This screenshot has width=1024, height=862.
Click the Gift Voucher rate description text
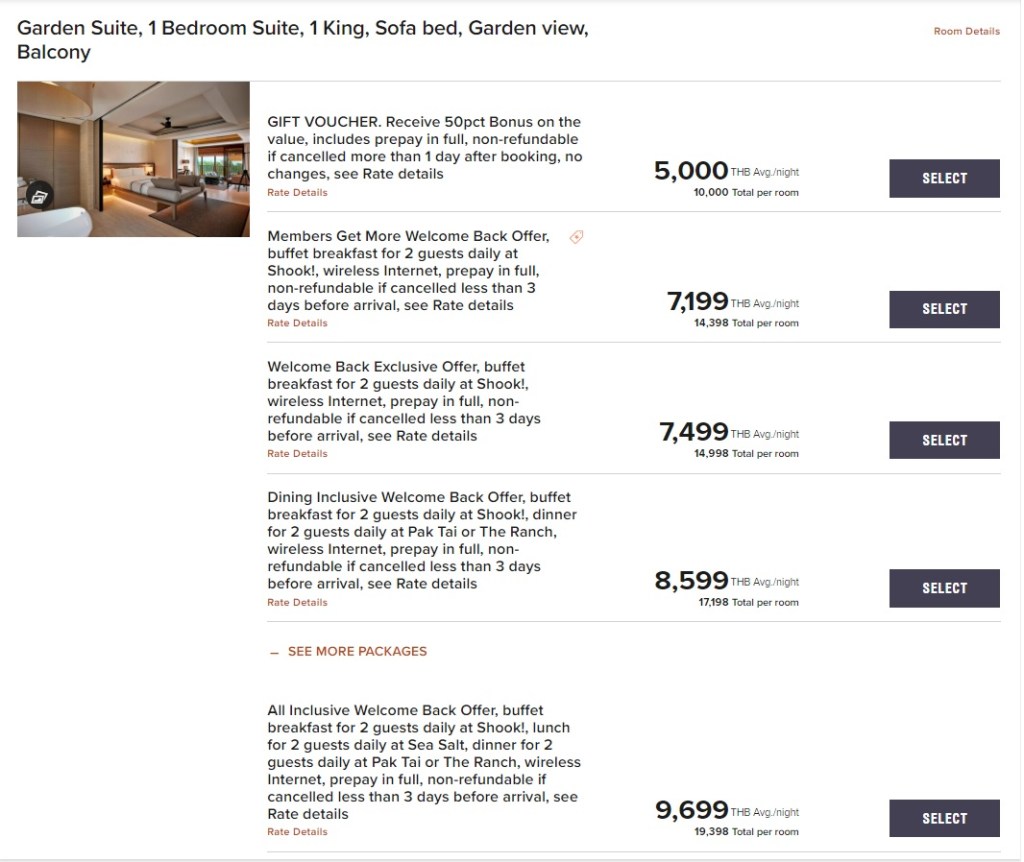pos(424,148)
